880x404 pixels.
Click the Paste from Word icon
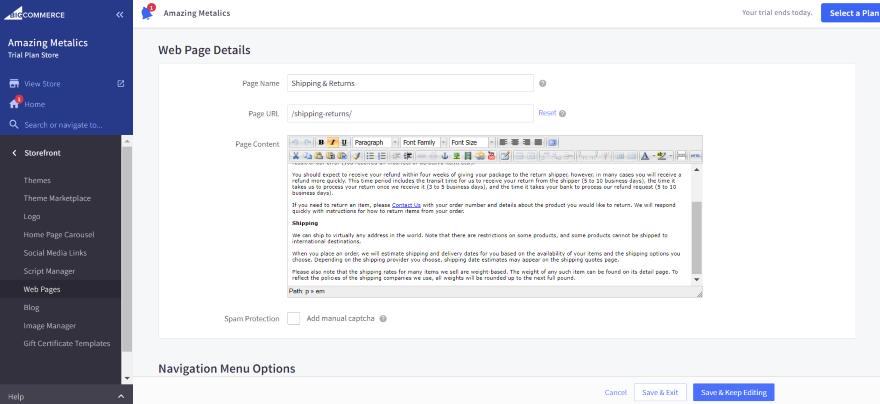pos(342,156)
